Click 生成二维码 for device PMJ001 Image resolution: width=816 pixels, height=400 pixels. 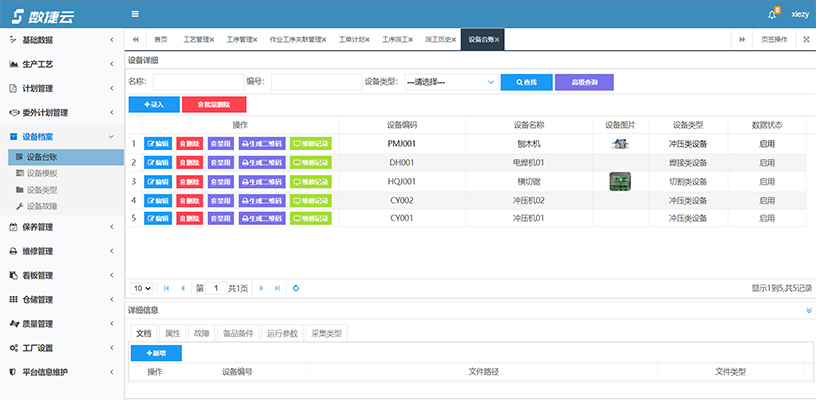(x=262, y=144)
